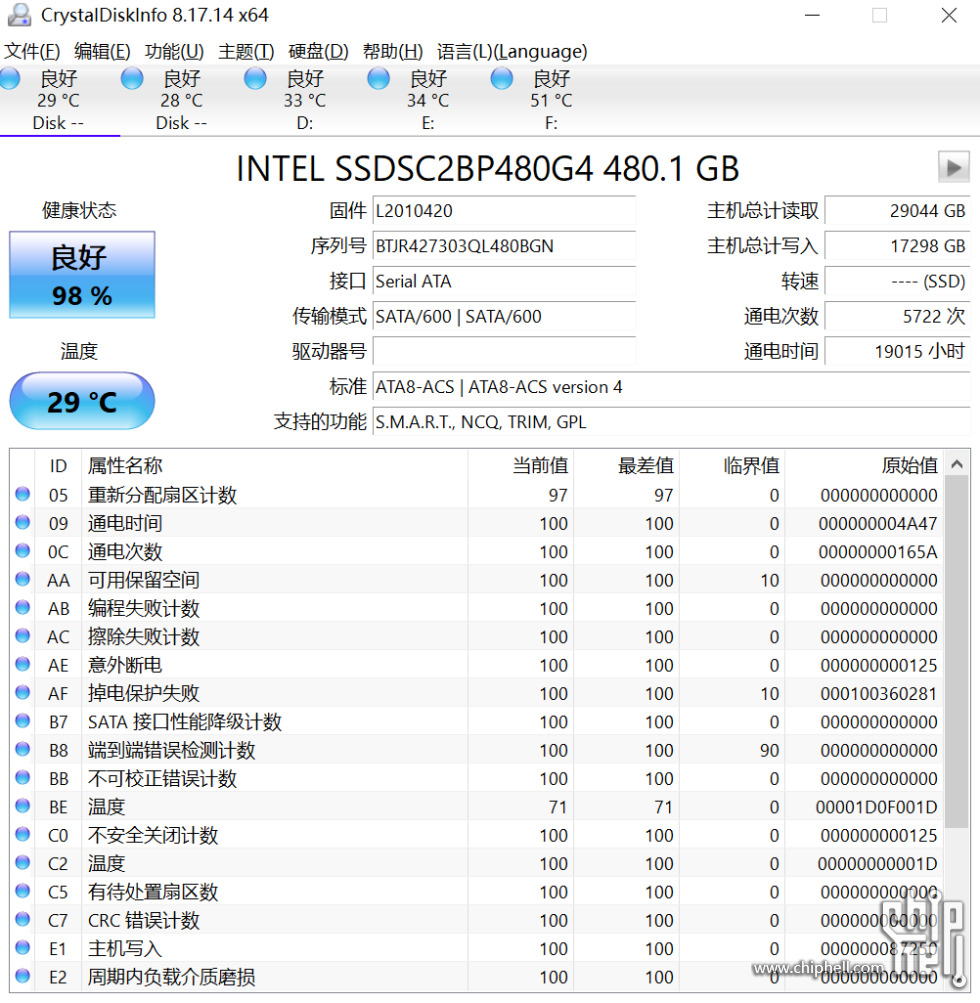This screenshot has height=1003, width=980.
Task: Click the 原始值 column header
Action: 865,466
